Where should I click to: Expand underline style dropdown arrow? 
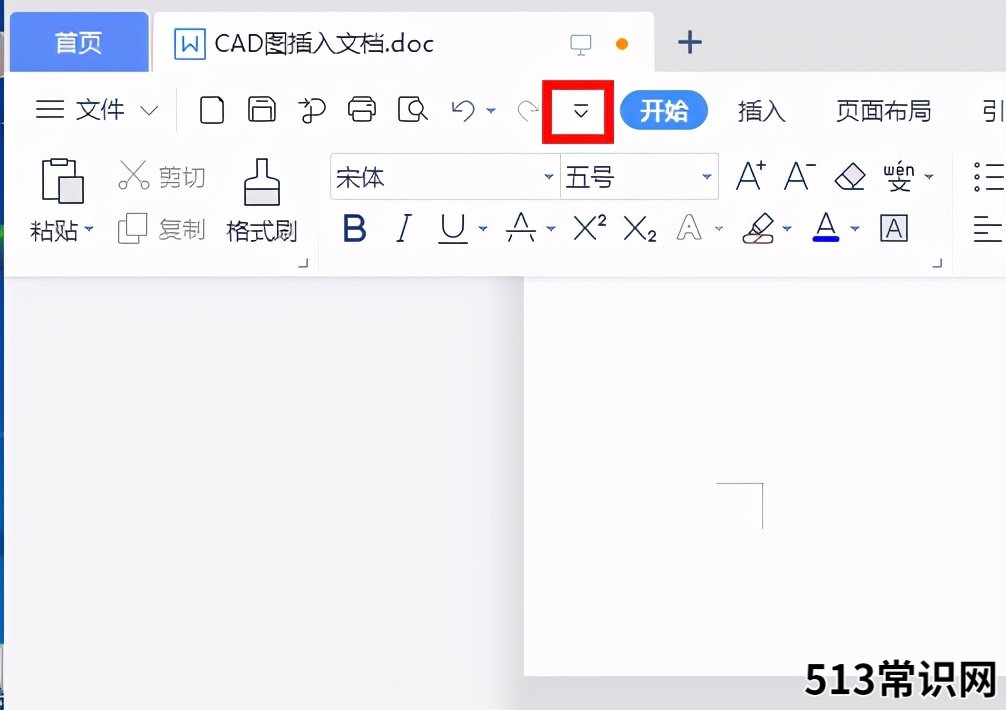(482, 228)
